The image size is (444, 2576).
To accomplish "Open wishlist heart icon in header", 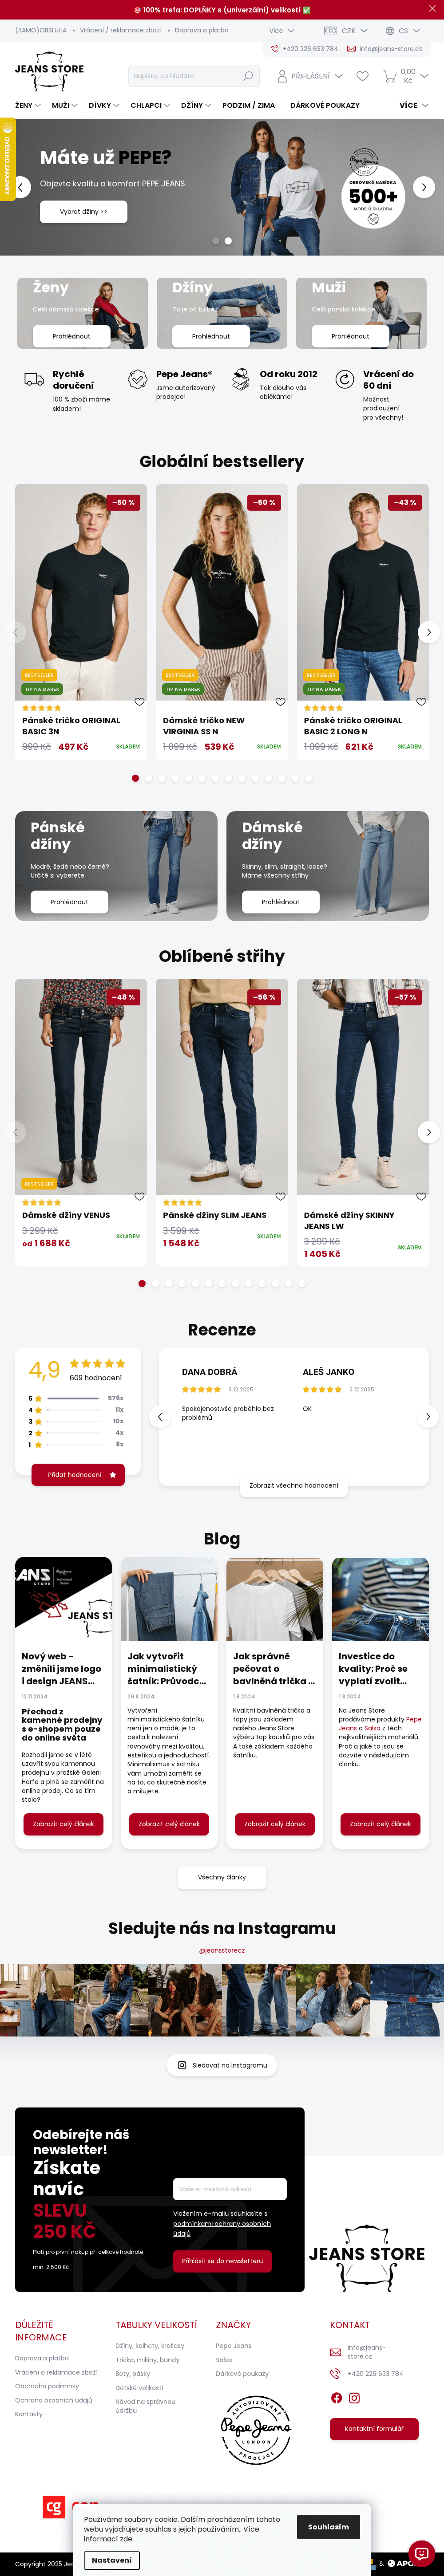I will tap(362, 76).
